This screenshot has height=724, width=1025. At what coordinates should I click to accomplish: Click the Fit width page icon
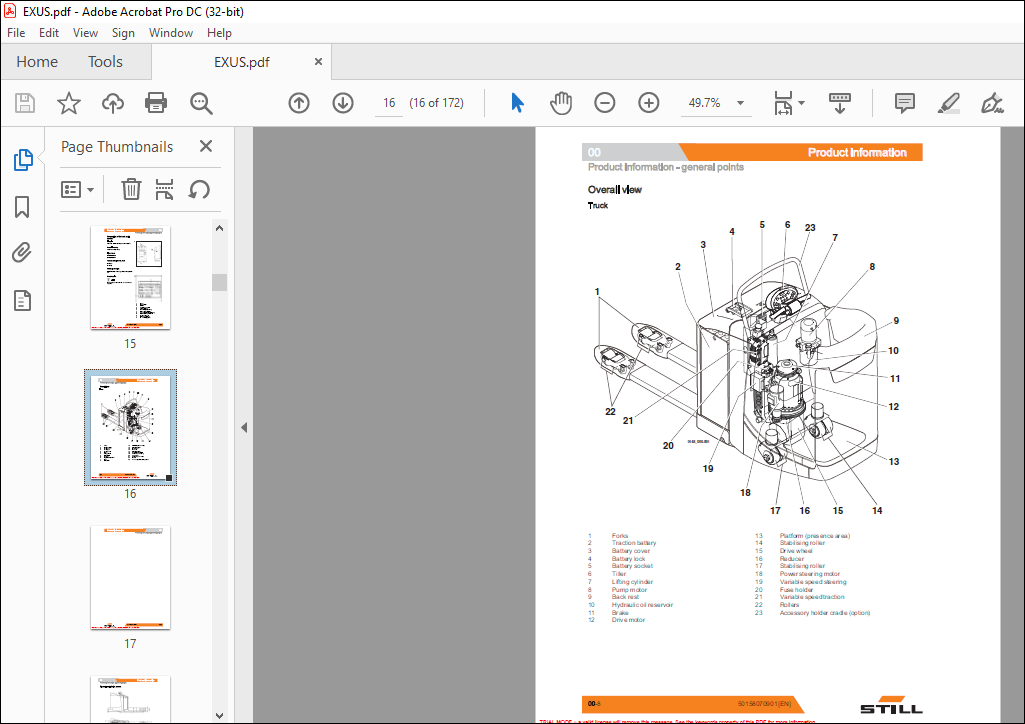point(782,103)
